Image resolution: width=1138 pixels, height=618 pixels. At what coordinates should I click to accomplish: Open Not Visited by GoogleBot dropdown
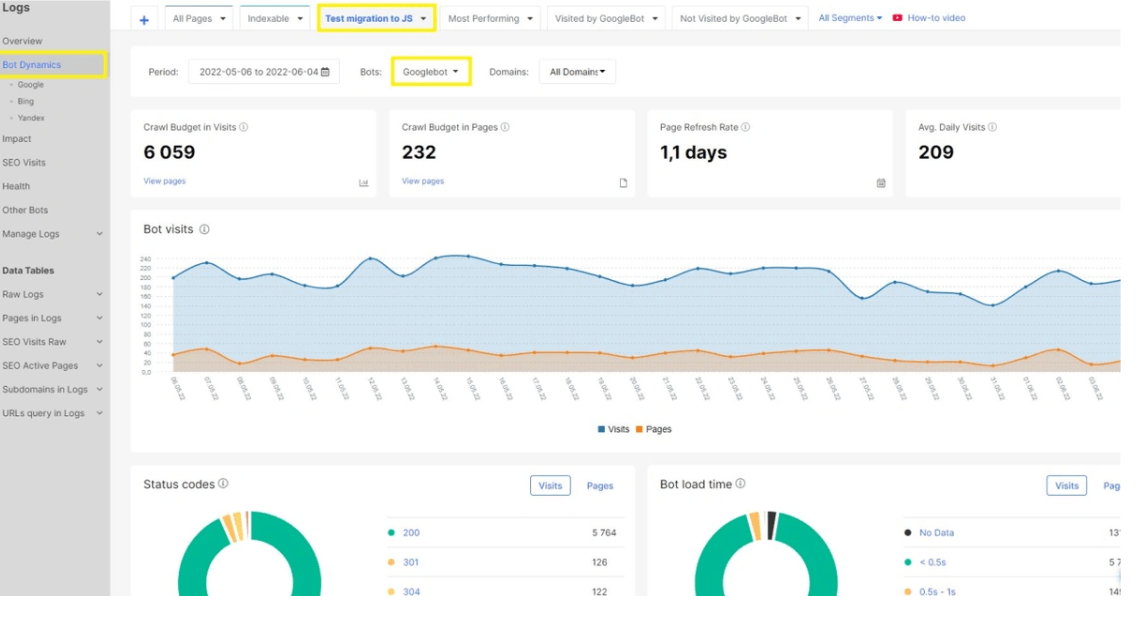(x=740, y=19)
